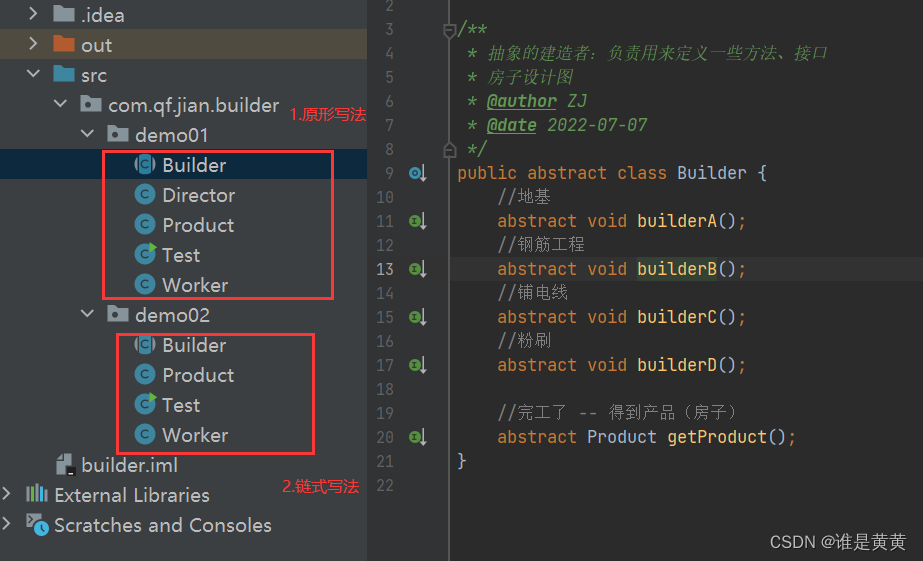Click the abstract class icon of demo02 Builder
This screenshot has width=923, height=561.
tap(145, 344)
